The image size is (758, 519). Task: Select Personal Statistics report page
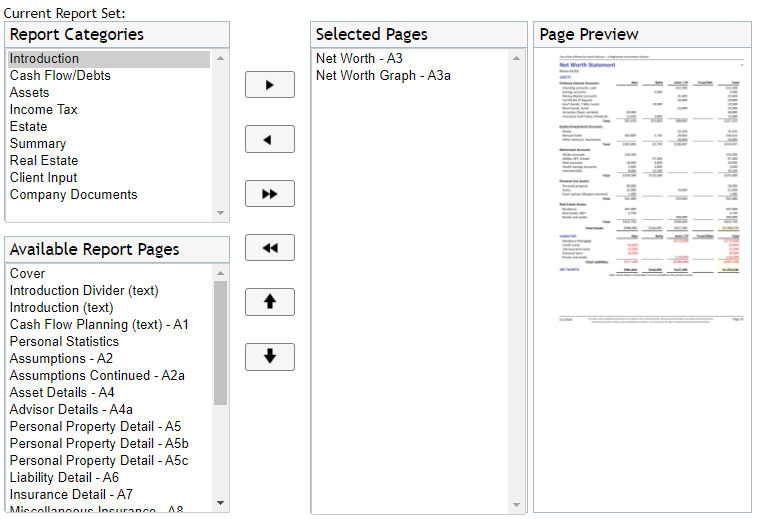tap(64, 342)
